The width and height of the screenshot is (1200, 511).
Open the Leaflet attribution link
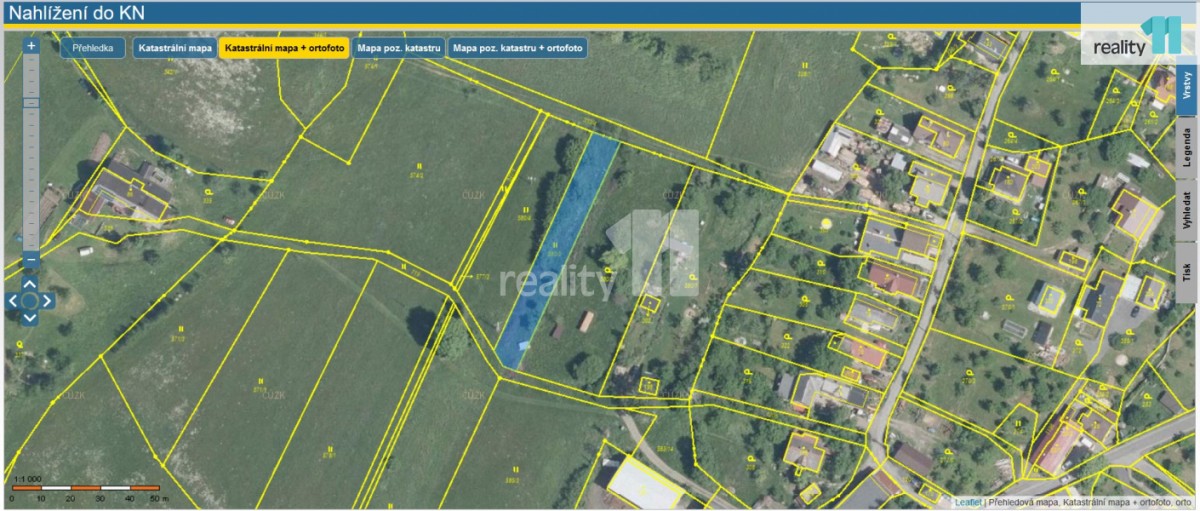[967, 502]
